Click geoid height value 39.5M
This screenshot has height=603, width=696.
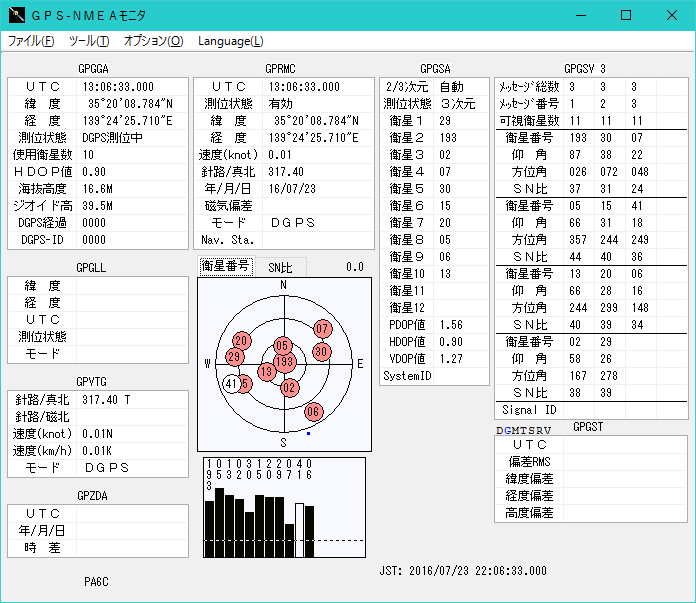97,206
